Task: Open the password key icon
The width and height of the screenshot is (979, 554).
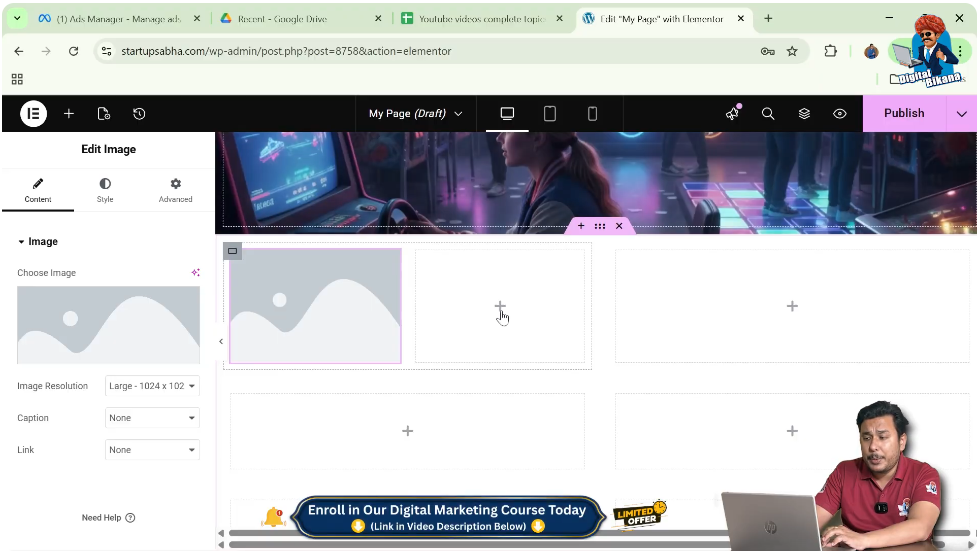Action: [768, 51]
